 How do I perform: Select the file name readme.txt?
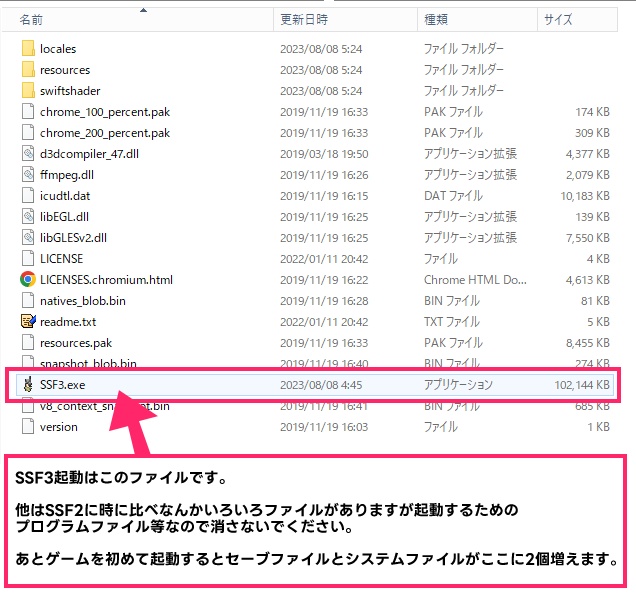click(68, 322)
